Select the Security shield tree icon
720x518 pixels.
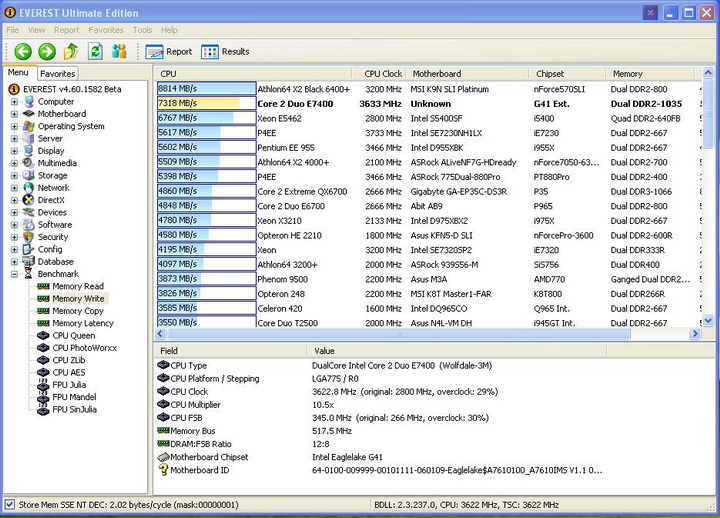click(29, 237)
